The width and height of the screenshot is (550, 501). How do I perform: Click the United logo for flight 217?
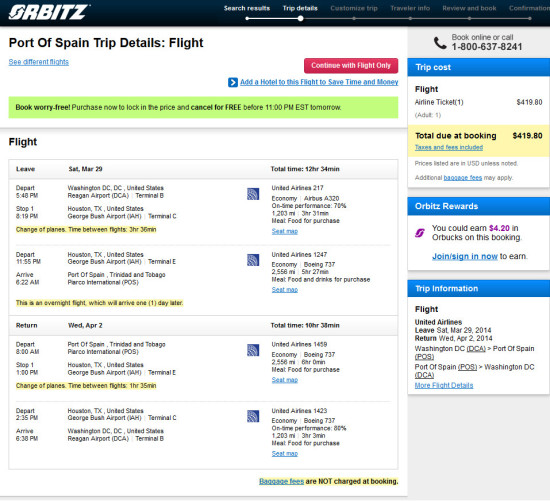point(253,194)
